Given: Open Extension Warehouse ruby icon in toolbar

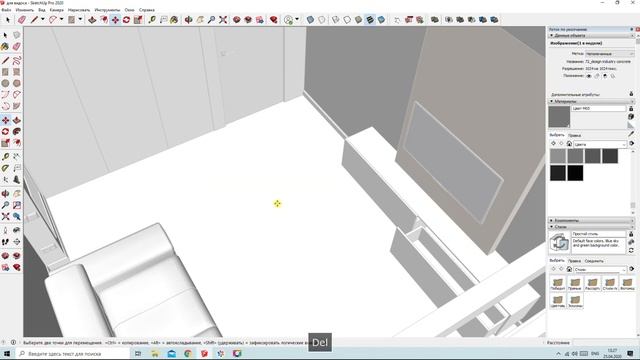Looking at the screenshot, I should [274, 20].
